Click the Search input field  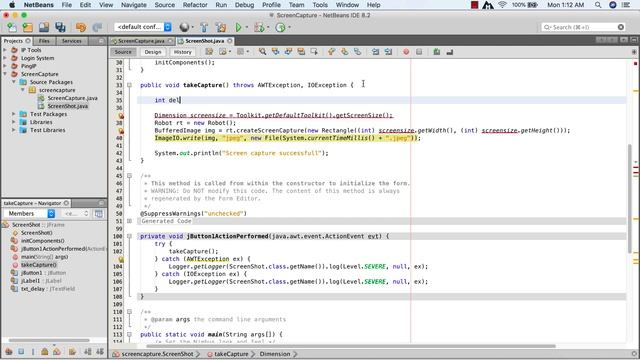click(583, 27)
